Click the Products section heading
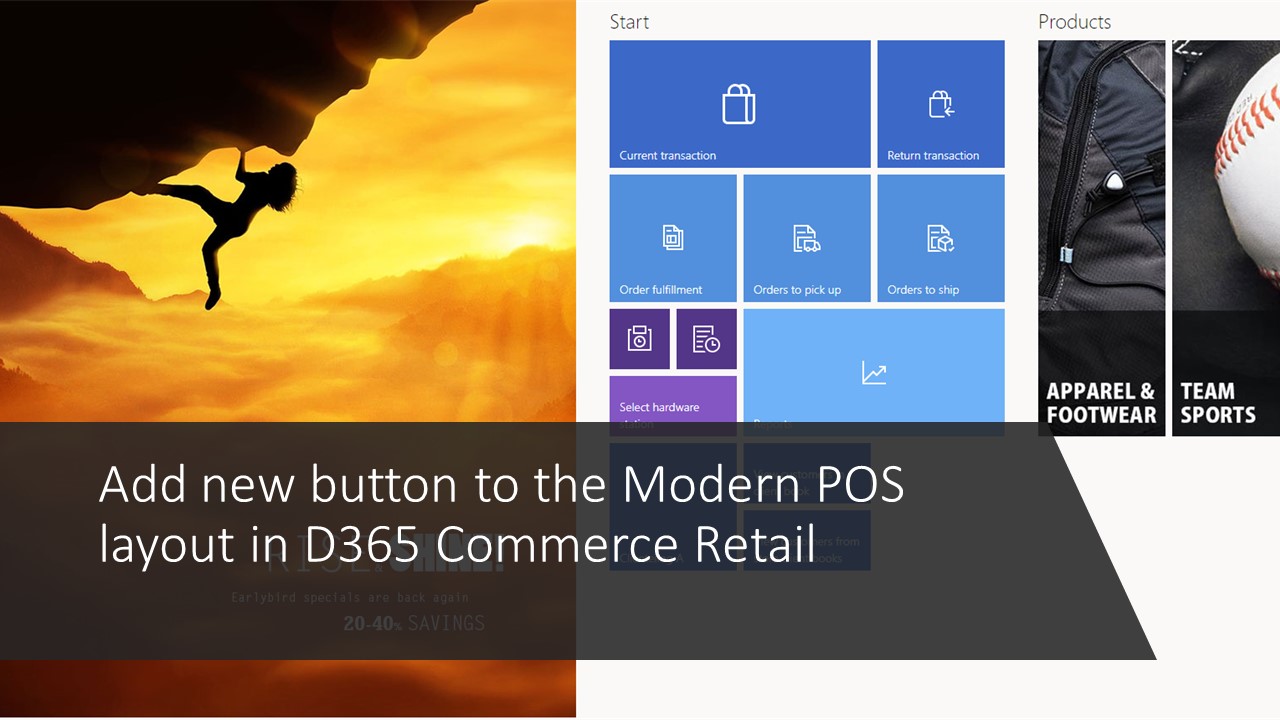 [x=1073, y=21]
